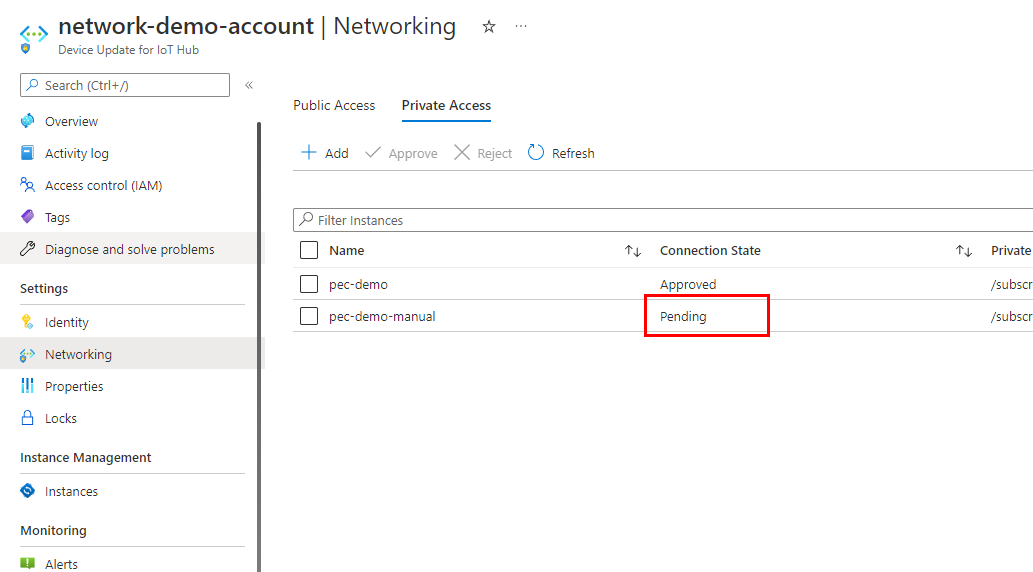Open the more options ellipsis menu
Viewport: 1033px width, 572px height.
click(521, 27)
